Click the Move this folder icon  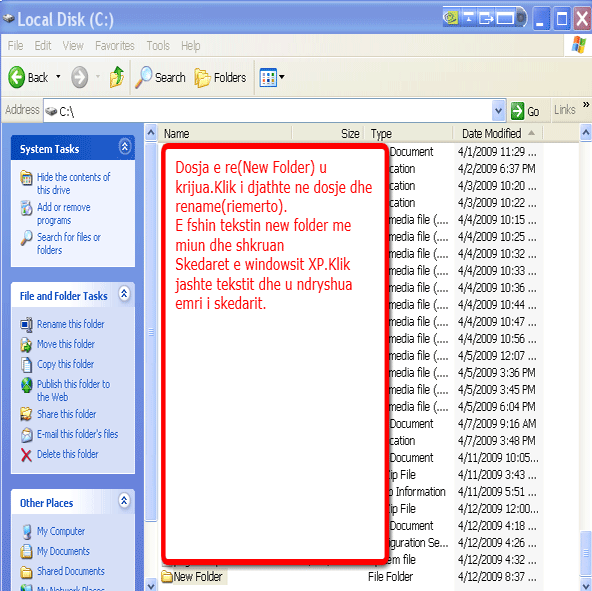[x=26, y=344]
